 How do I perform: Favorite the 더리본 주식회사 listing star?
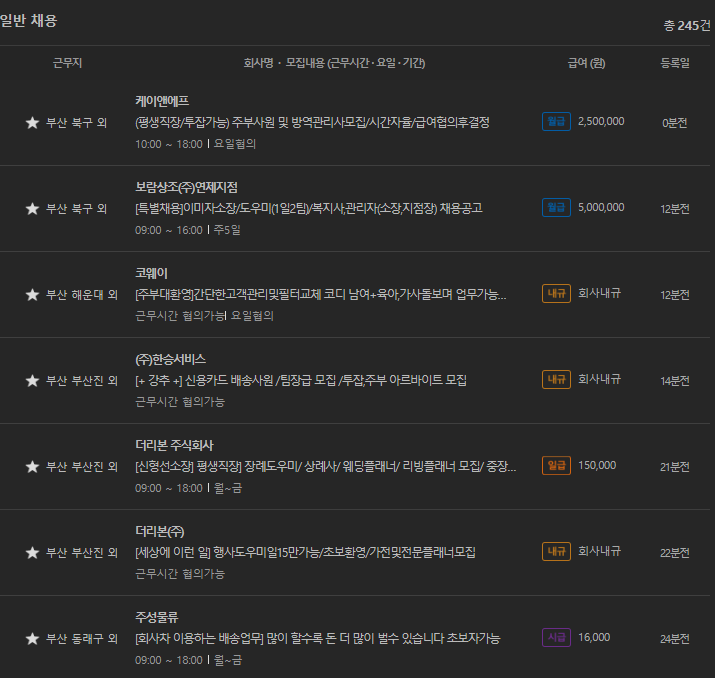tap(32, 467)
